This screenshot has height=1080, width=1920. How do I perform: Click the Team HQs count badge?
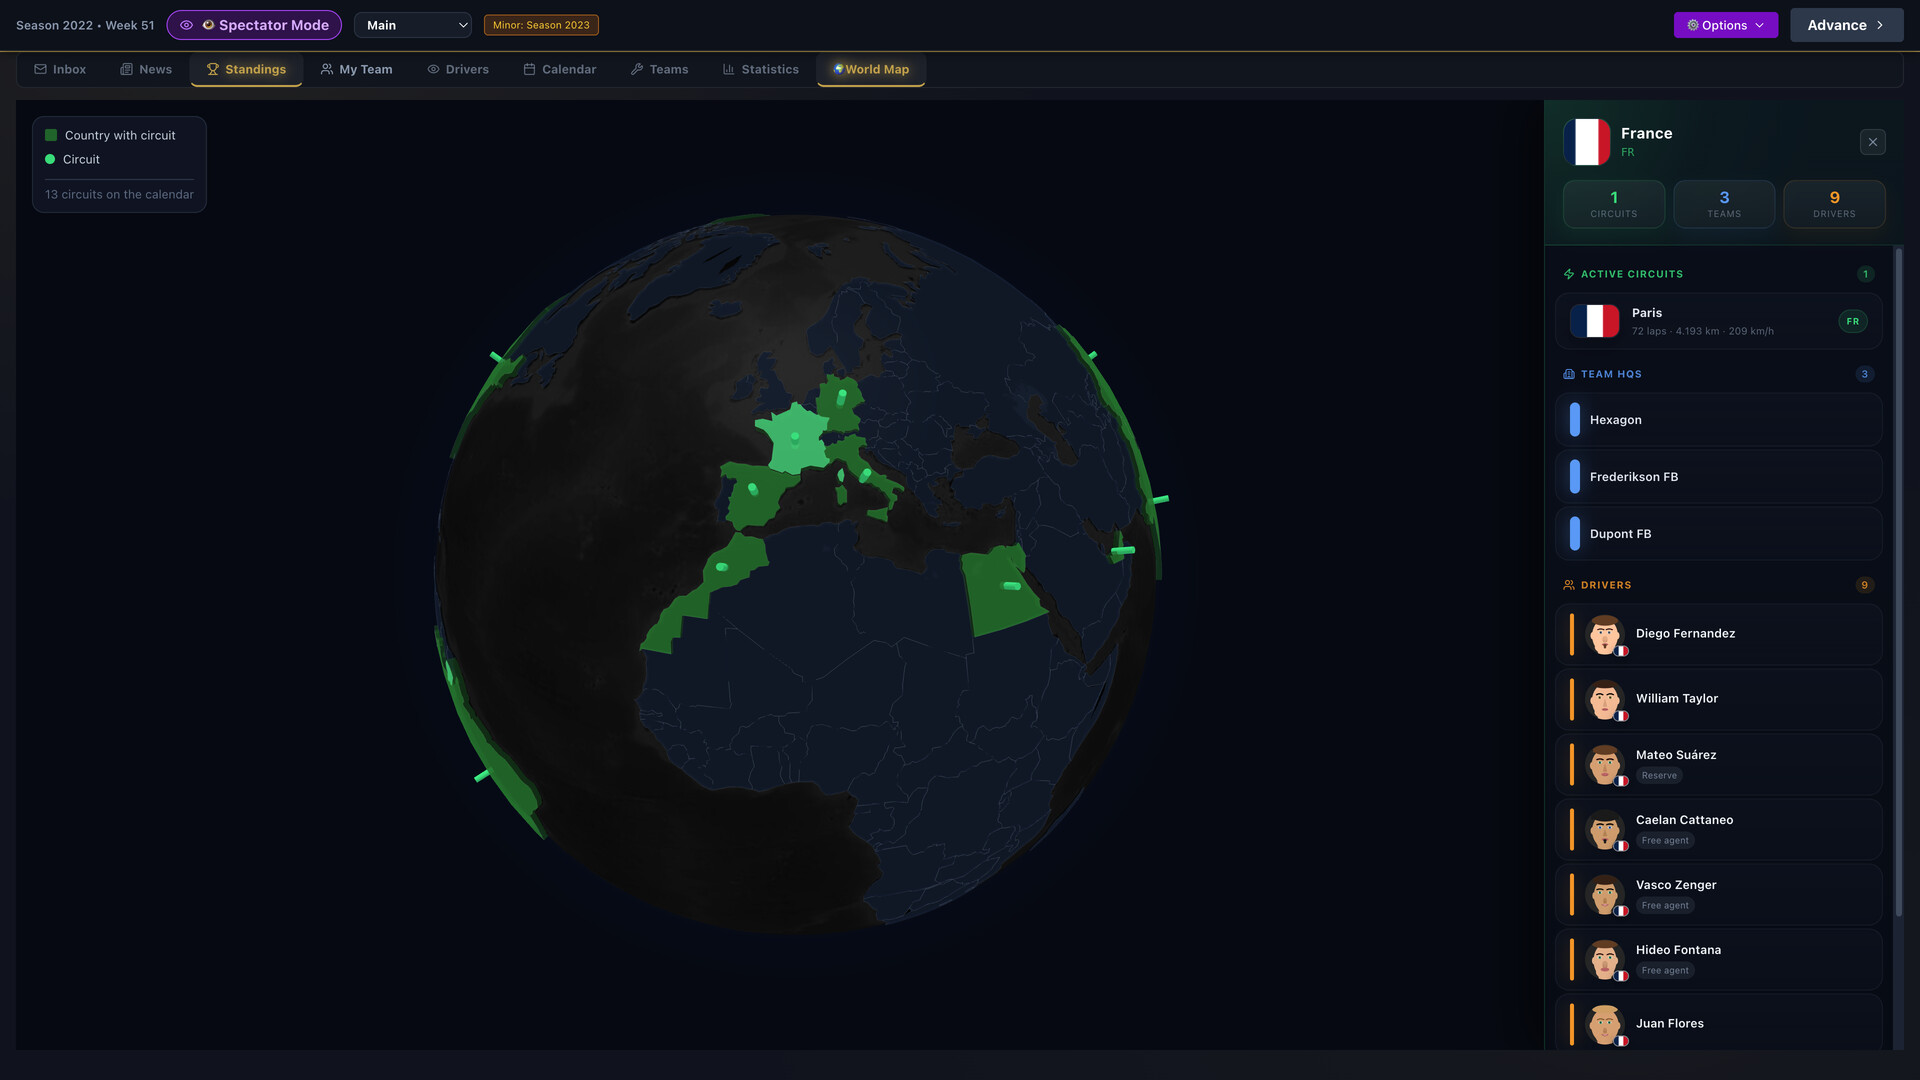(1864, 374)
